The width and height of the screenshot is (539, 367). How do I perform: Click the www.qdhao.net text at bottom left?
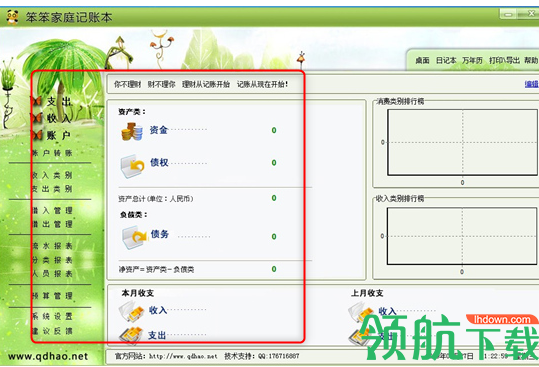pos(48,356)
